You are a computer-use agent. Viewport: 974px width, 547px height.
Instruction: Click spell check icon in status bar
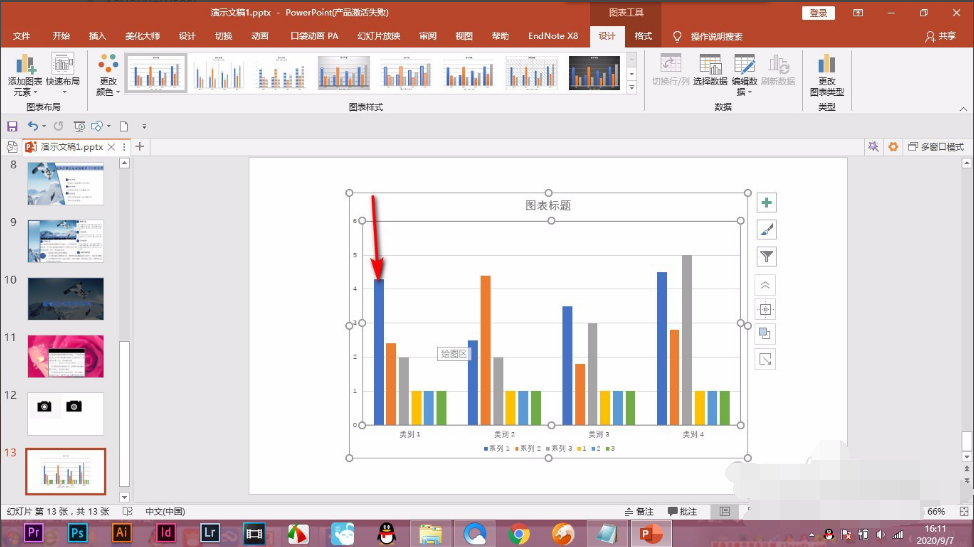128,512
